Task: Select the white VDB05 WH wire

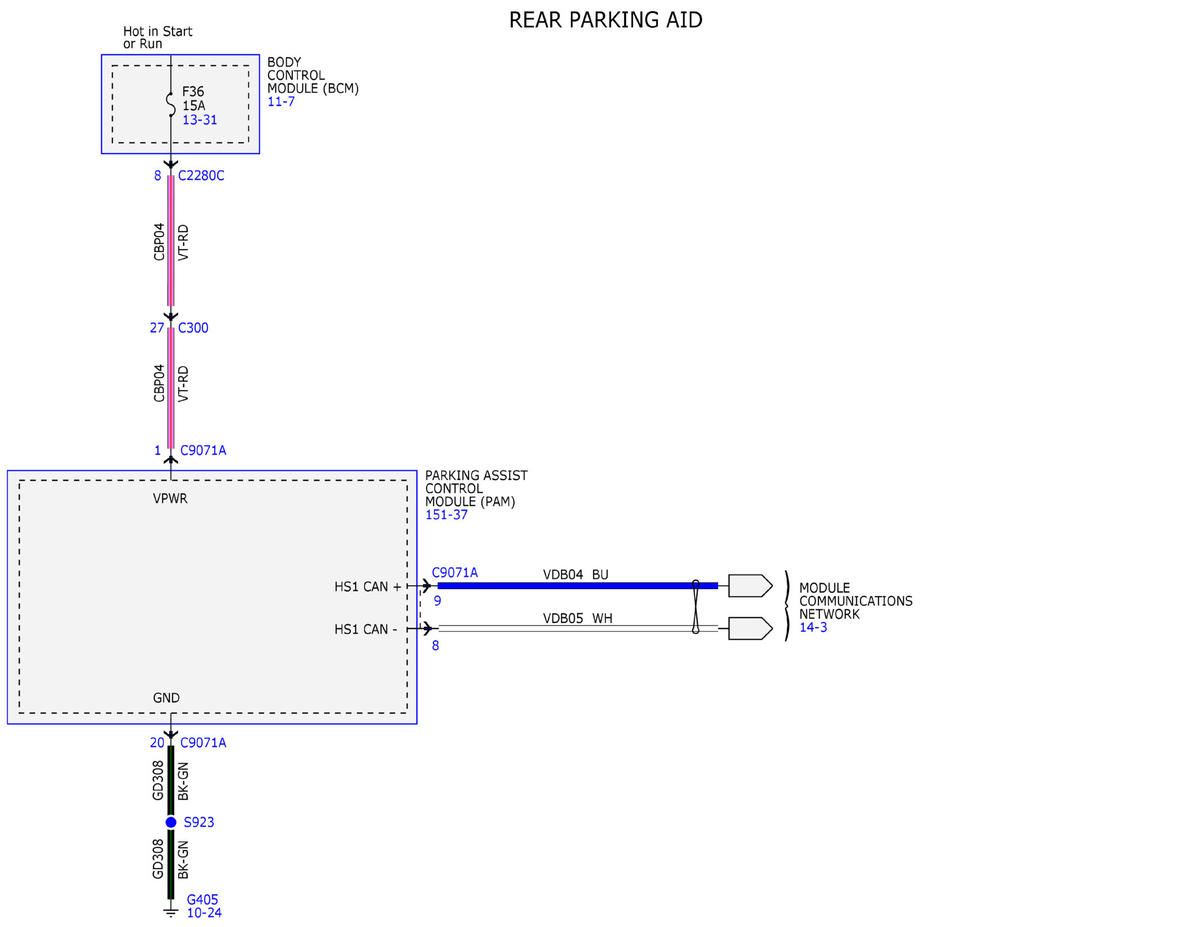Action: tap(577, 628)
